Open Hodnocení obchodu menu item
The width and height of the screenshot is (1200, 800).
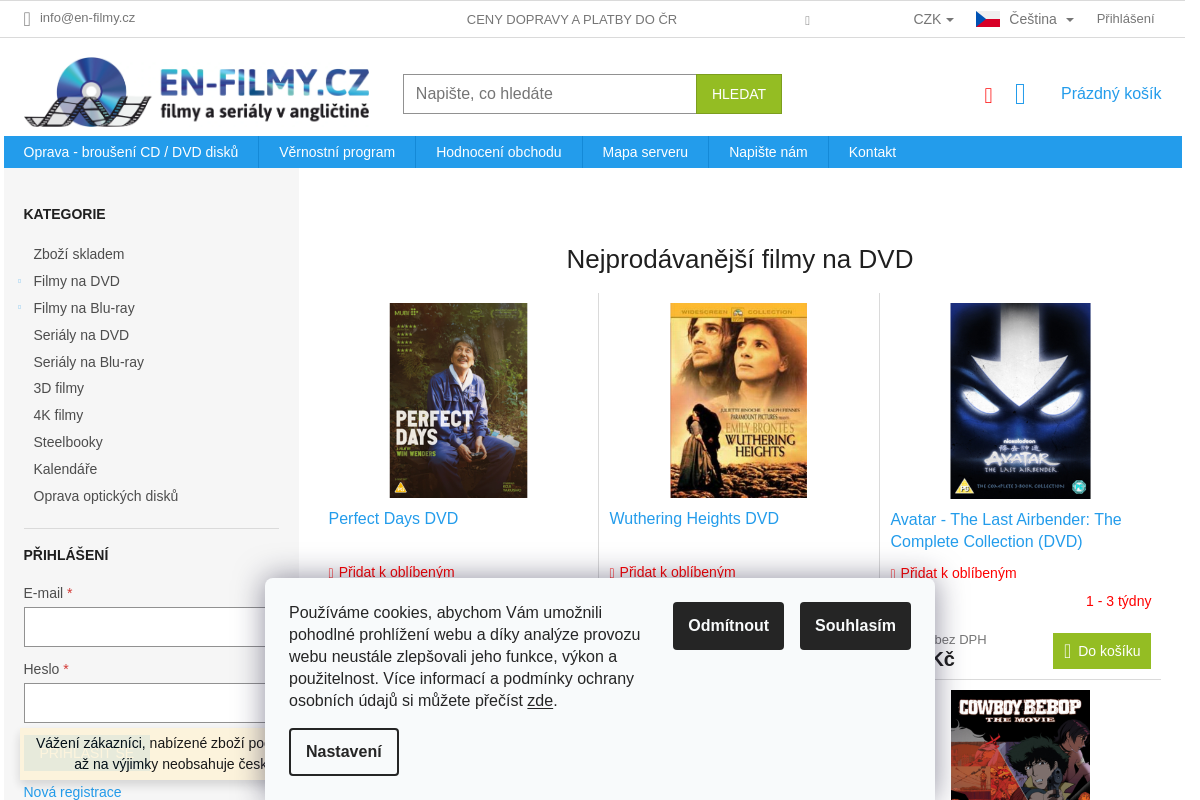coord(499,152)
